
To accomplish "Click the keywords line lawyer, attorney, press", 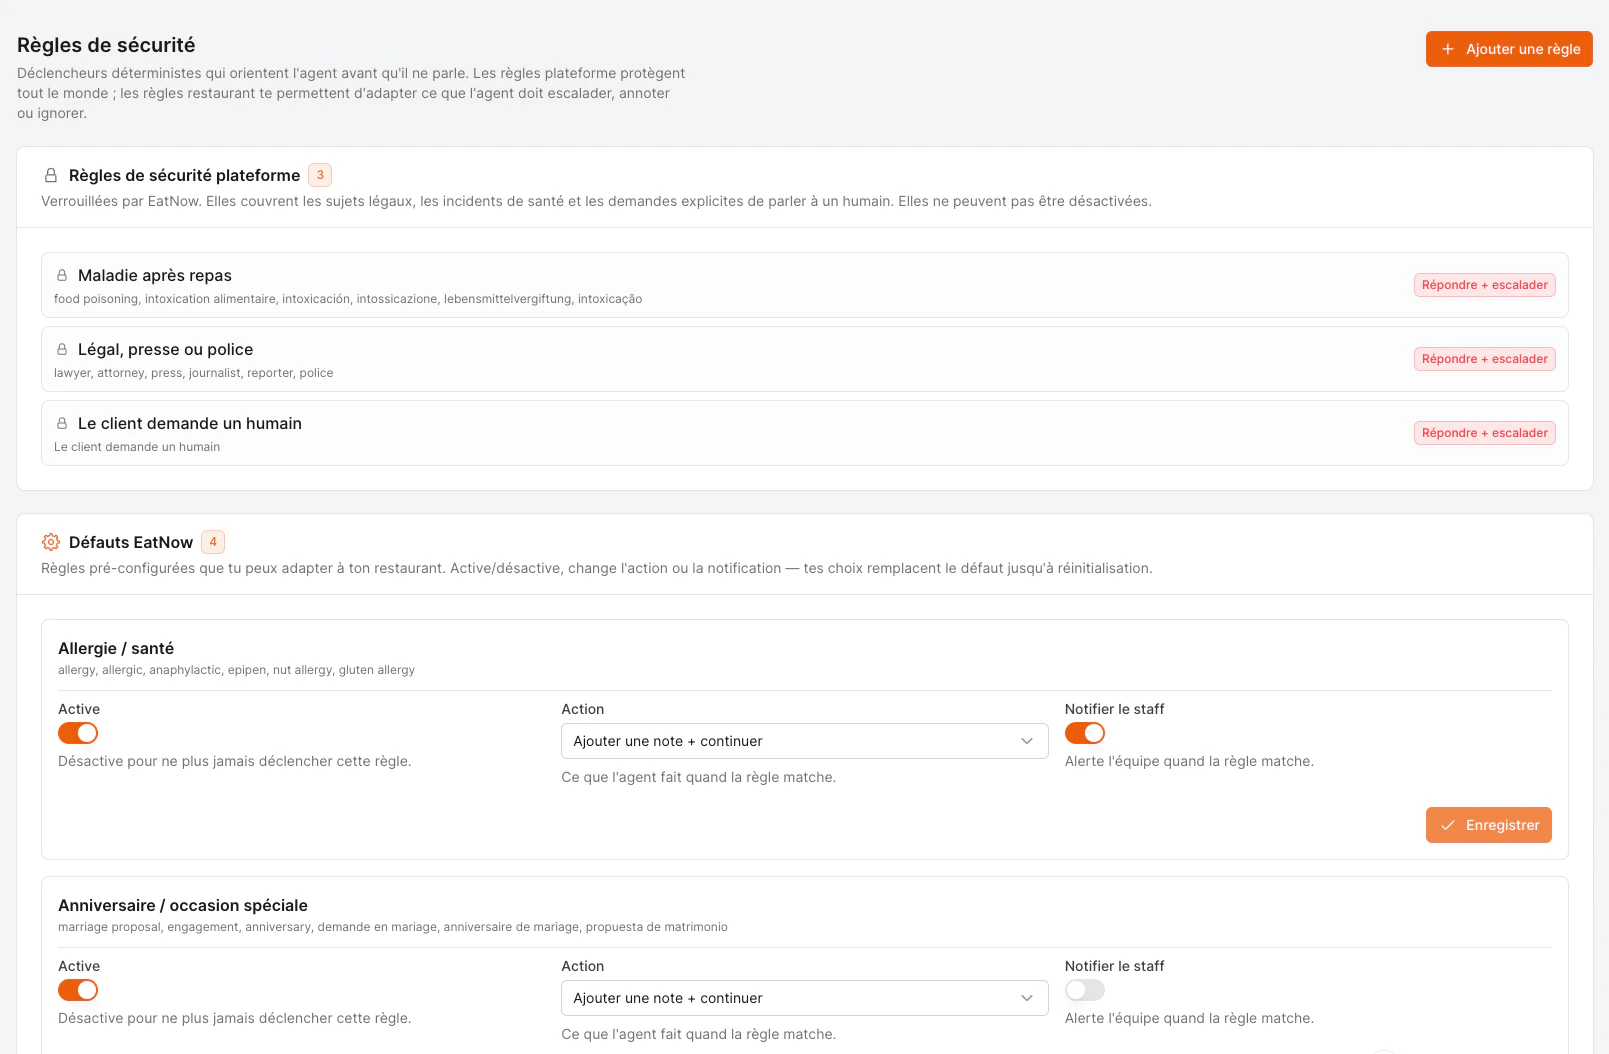I will click(x=194, y=373).
